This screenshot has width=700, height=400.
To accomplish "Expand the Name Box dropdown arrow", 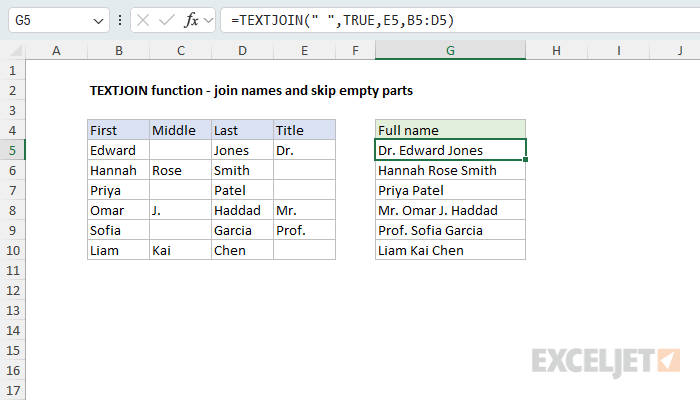I will tap(98, 21).
